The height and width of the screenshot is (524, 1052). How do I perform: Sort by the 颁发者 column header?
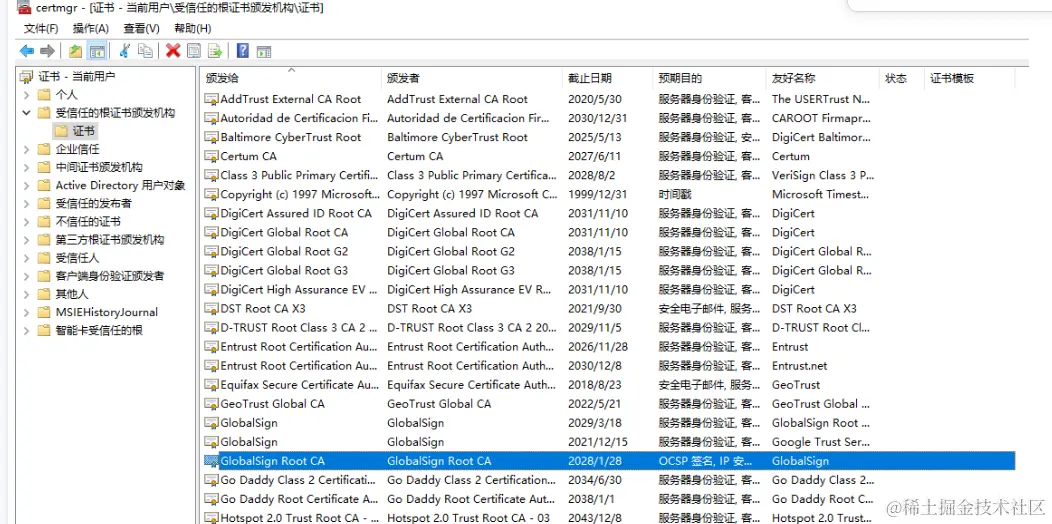pos(472,78)
